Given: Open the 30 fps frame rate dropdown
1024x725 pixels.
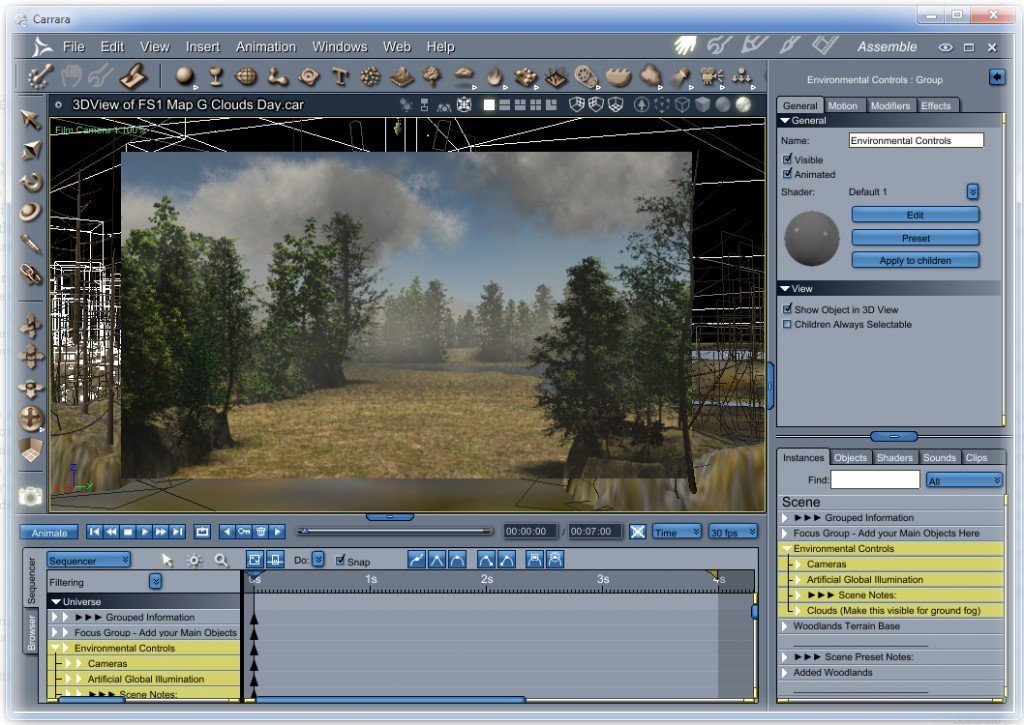Looking at the screenshot, I should point(733,532).
